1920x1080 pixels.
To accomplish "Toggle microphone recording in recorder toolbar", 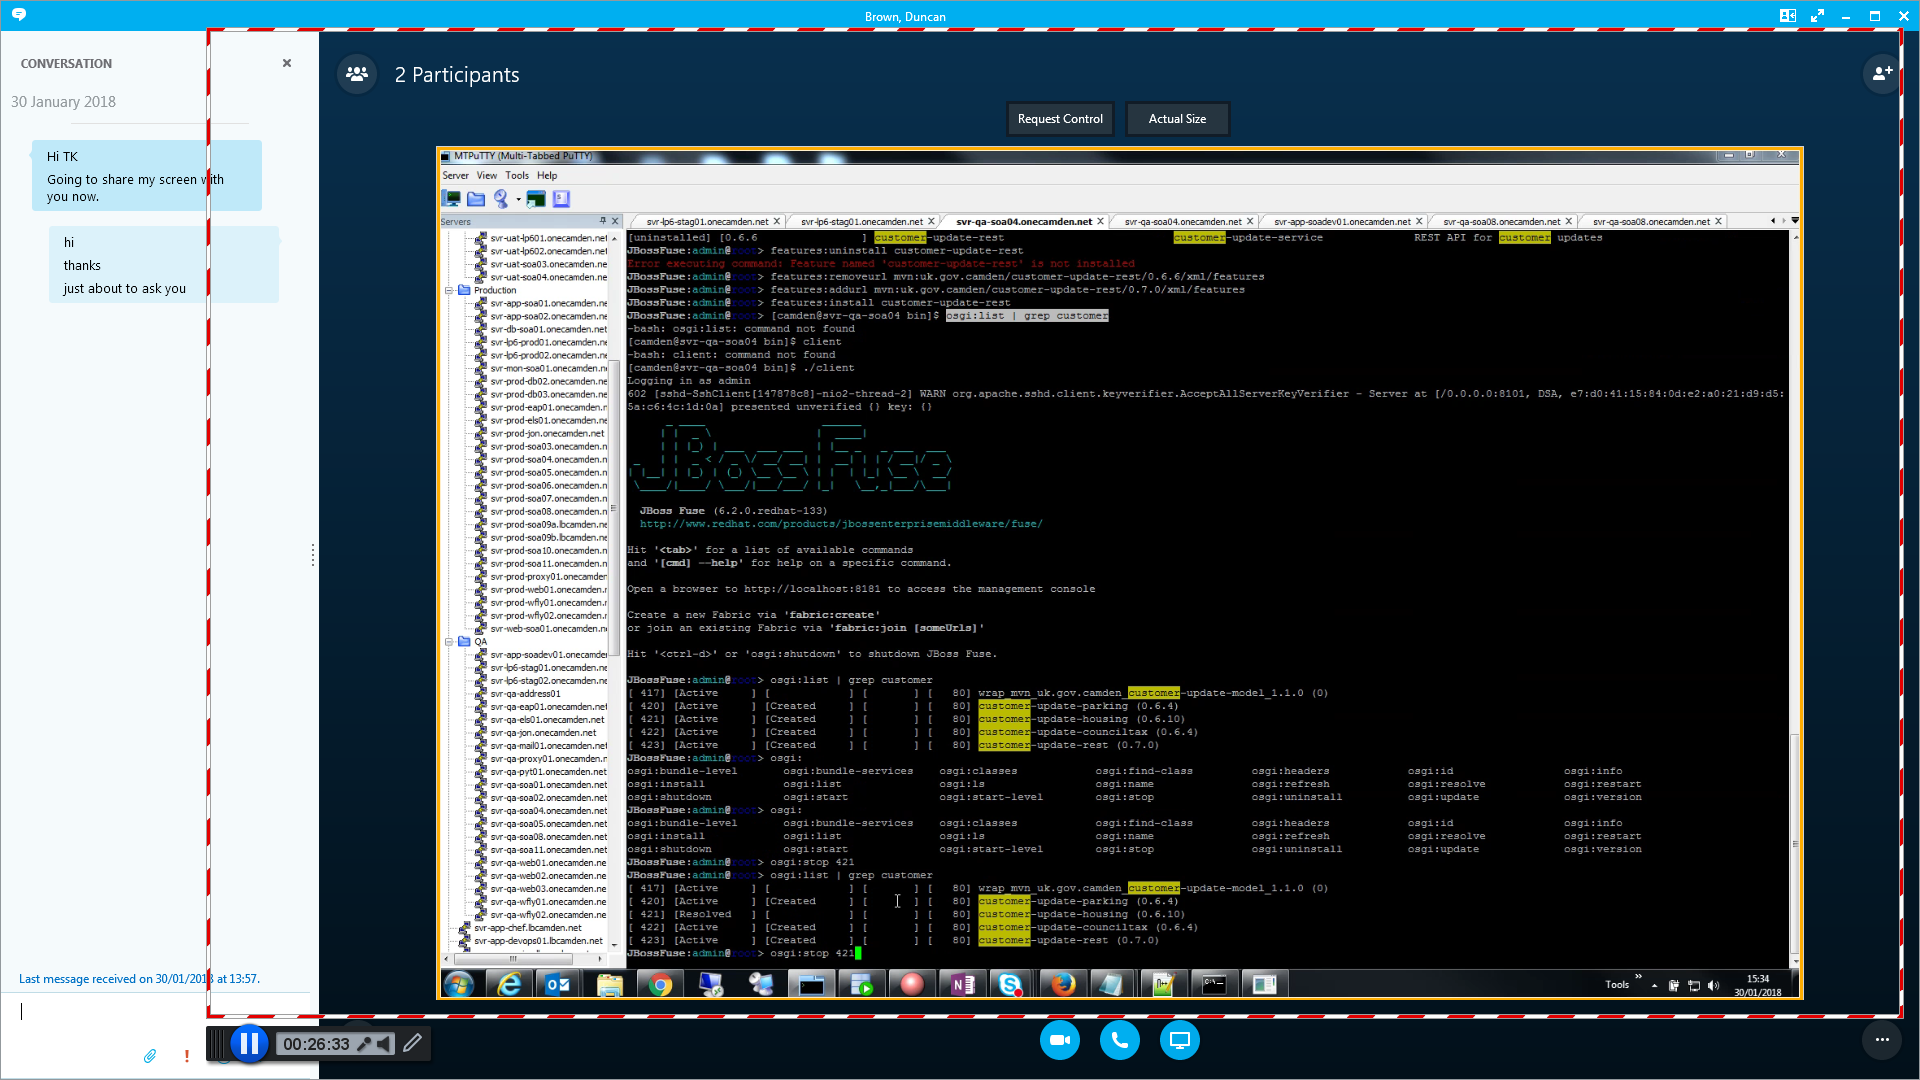I will 364,1044.
